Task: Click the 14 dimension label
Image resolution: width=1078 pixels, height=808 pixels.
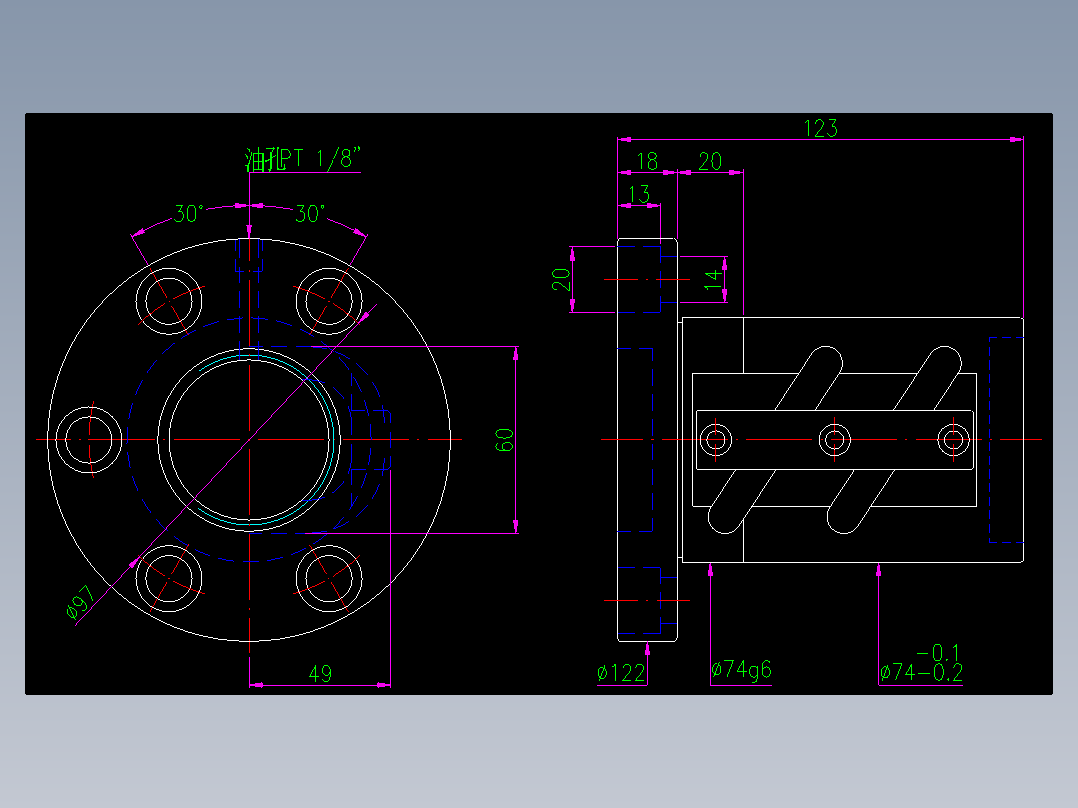Action: coord(714,279)
